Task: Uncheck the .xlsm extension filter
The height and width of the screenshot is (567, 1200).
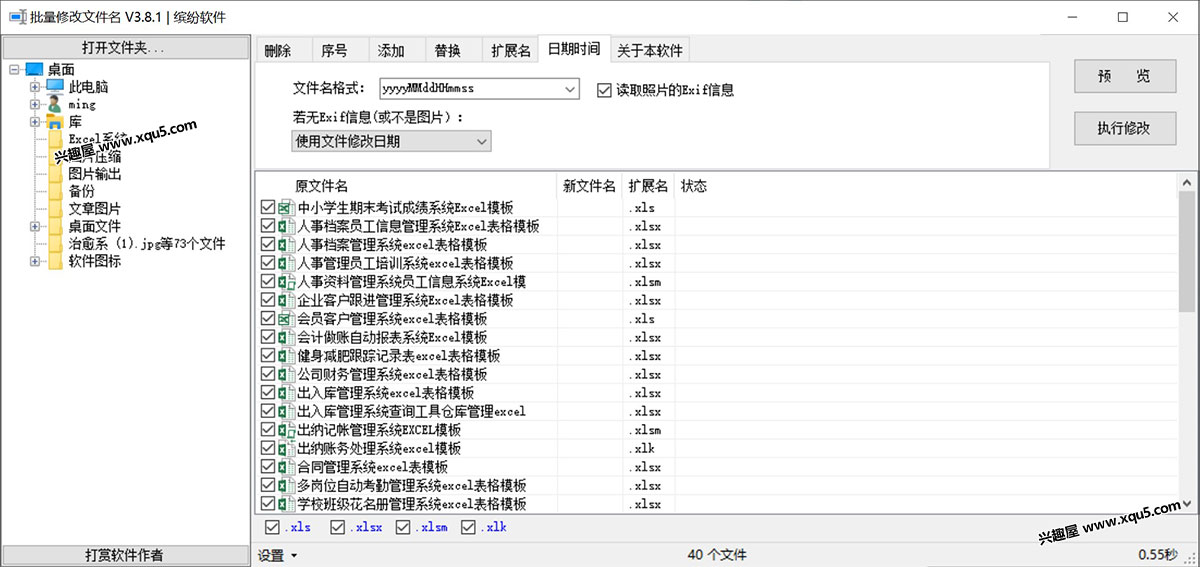Action: [404, 527]
